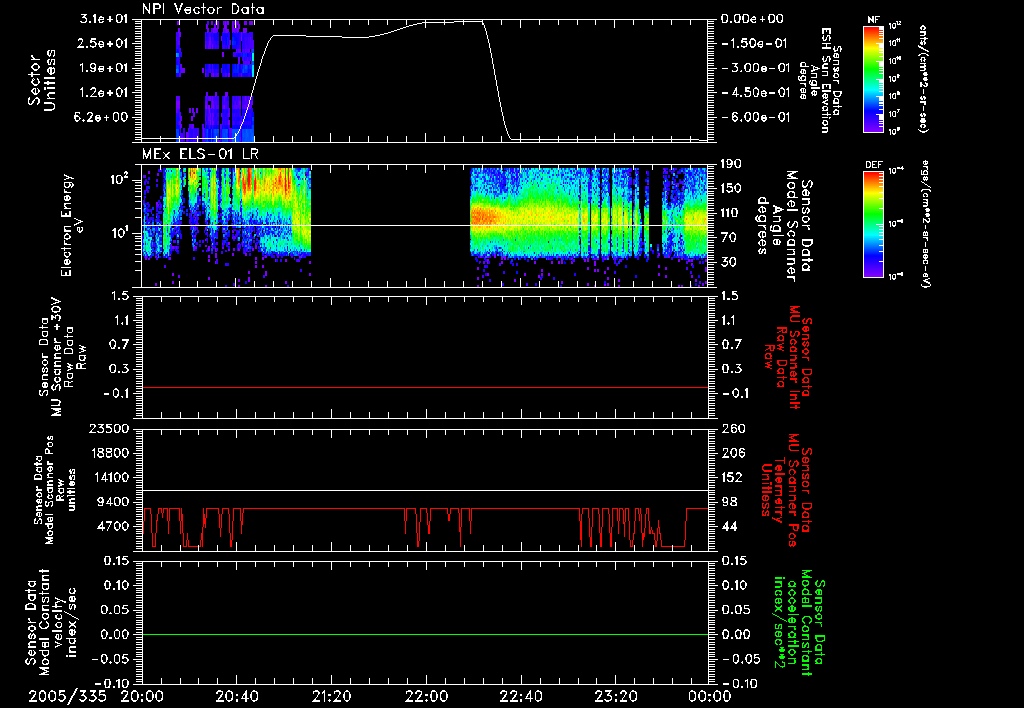This screenshot has height=708, width=1024.
Task: Click the red 'MU Scanner Pos Telemetry' label
Action: click(786, 490)
